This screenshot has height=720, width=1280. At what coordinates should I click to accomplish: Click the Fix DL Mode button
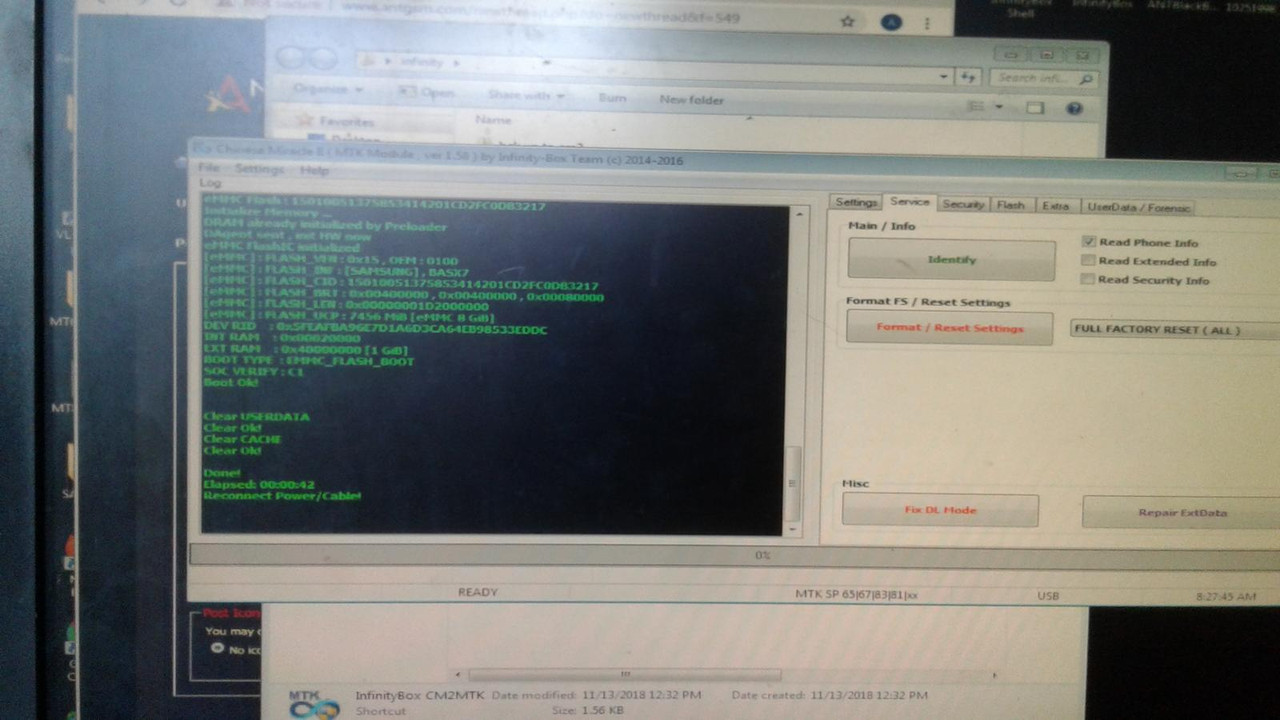coord(940,510)
